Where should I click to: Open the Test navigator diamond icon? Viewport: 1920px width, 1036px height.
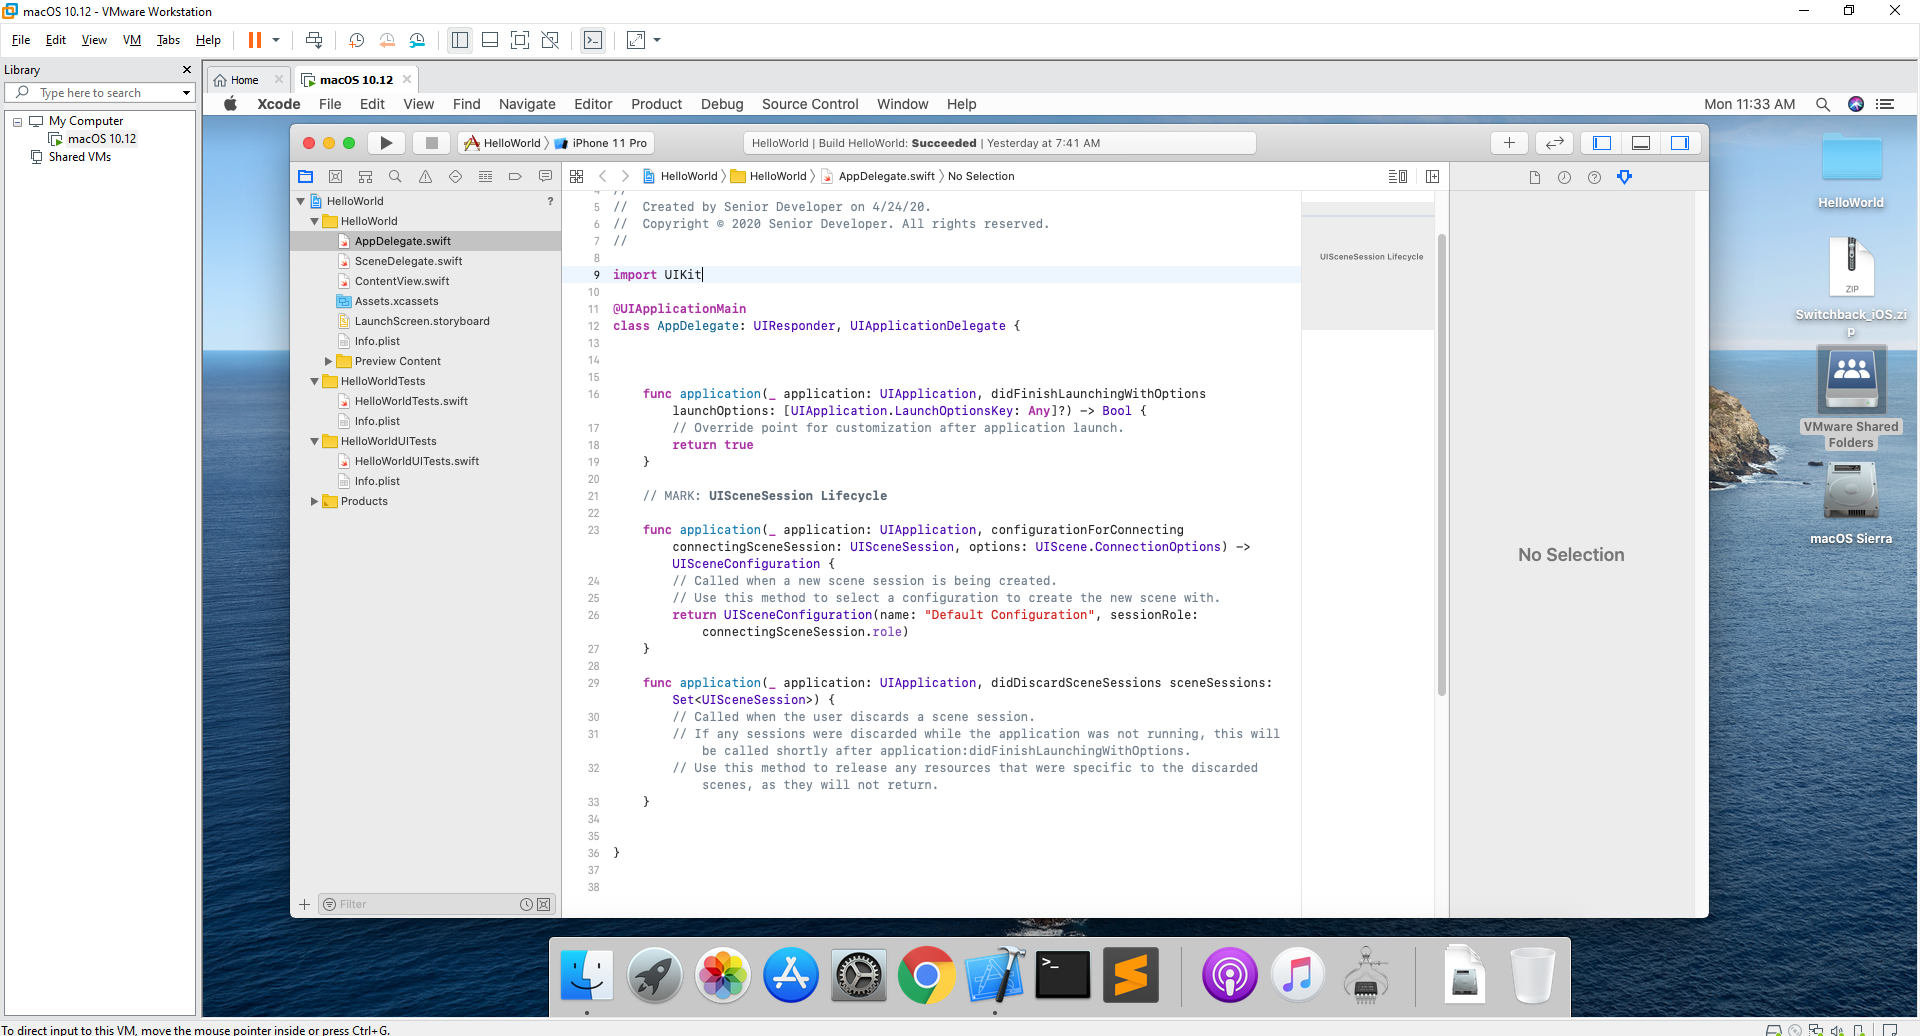456,176
